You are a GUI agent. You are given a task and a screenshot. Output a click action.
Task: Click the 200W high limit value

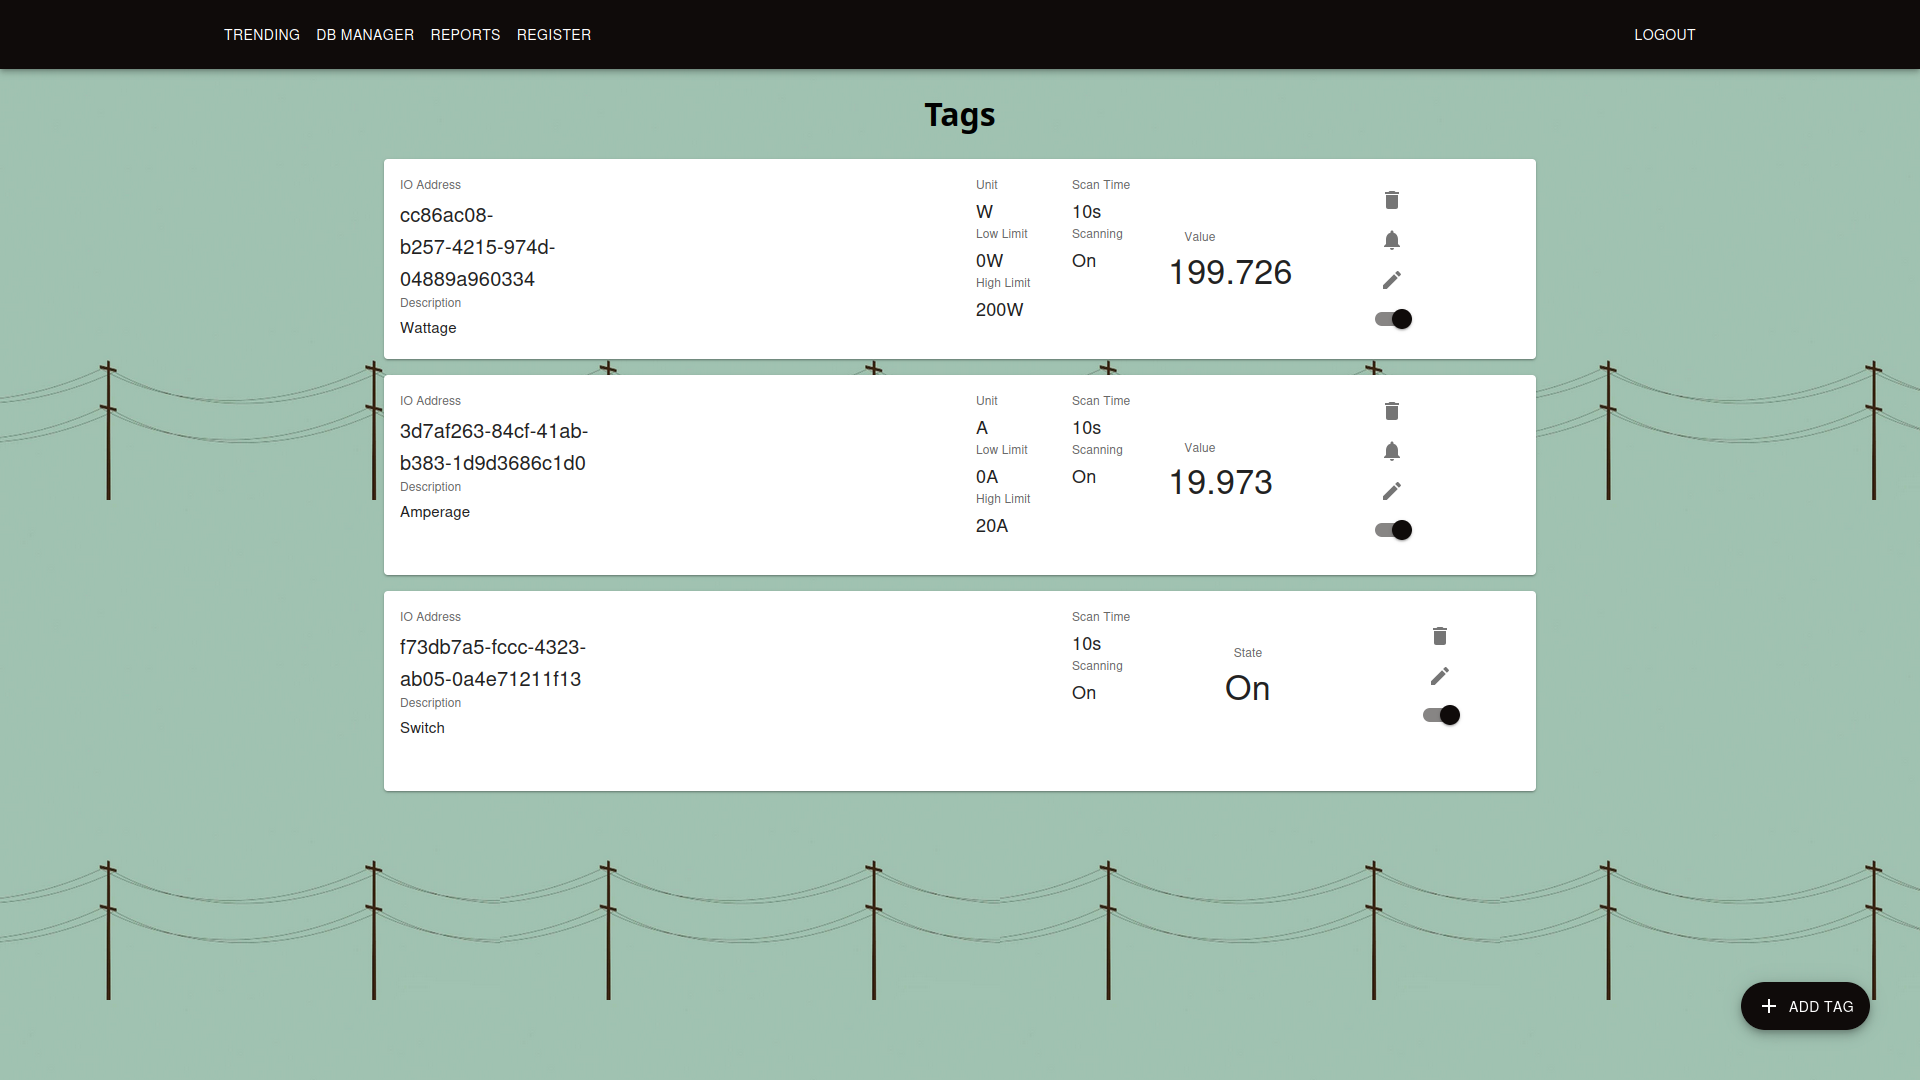(1000, 310)
